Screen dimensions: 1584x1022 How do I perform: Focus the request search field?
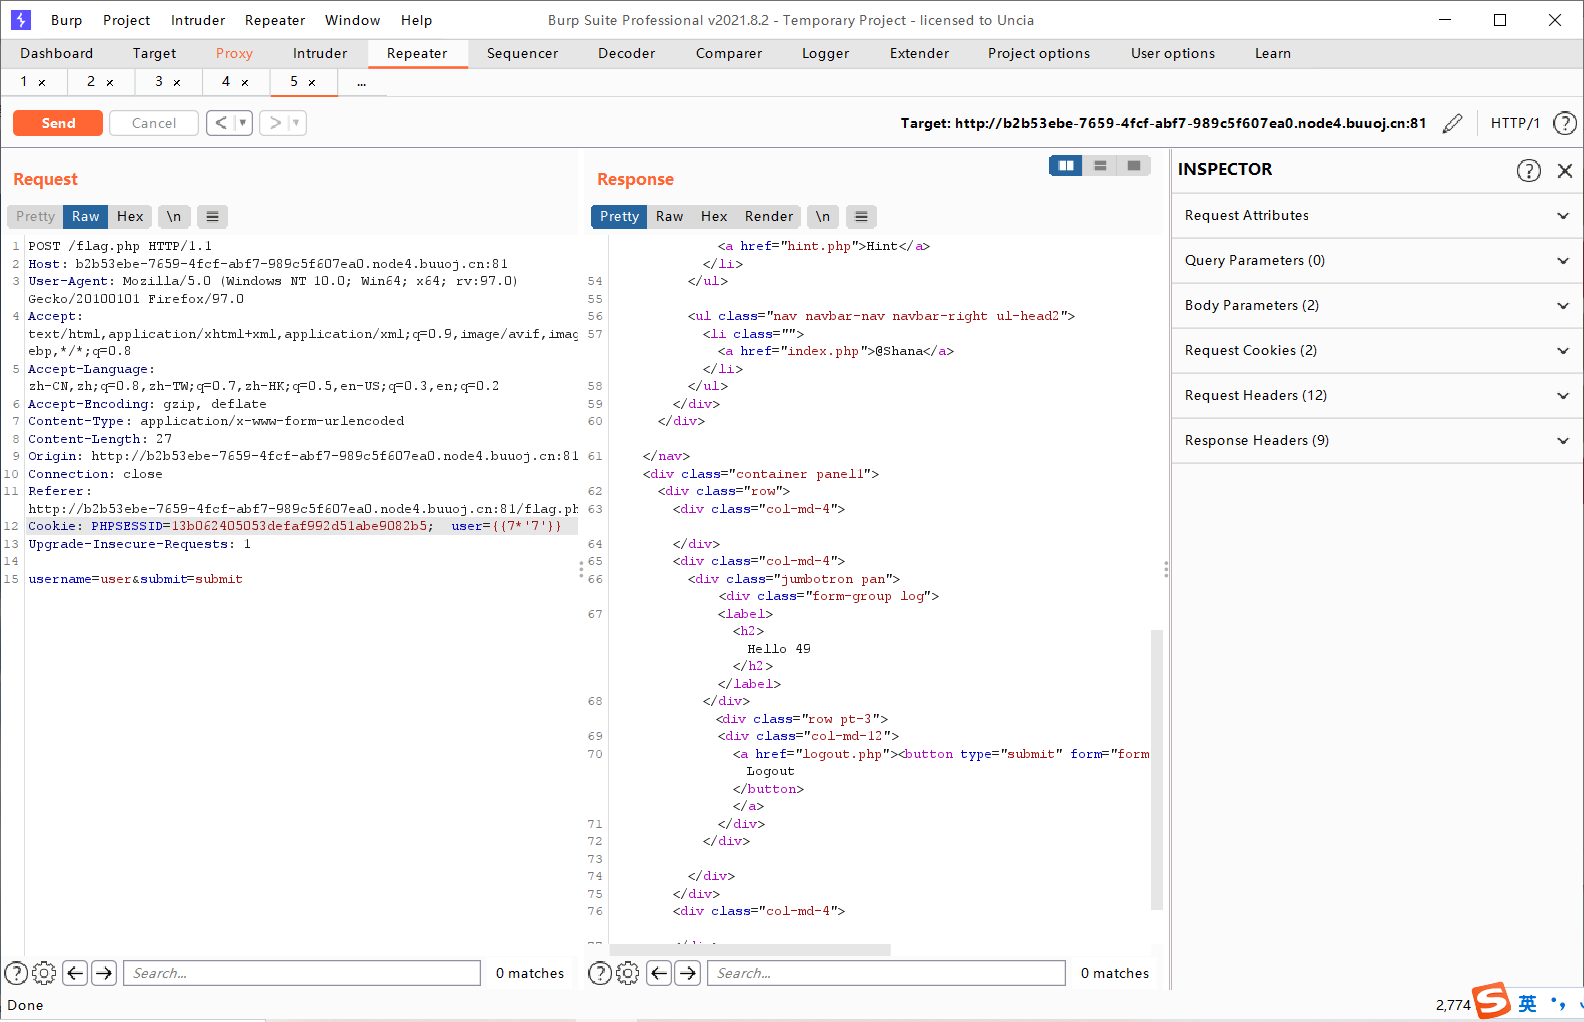[x=302, y=973]
